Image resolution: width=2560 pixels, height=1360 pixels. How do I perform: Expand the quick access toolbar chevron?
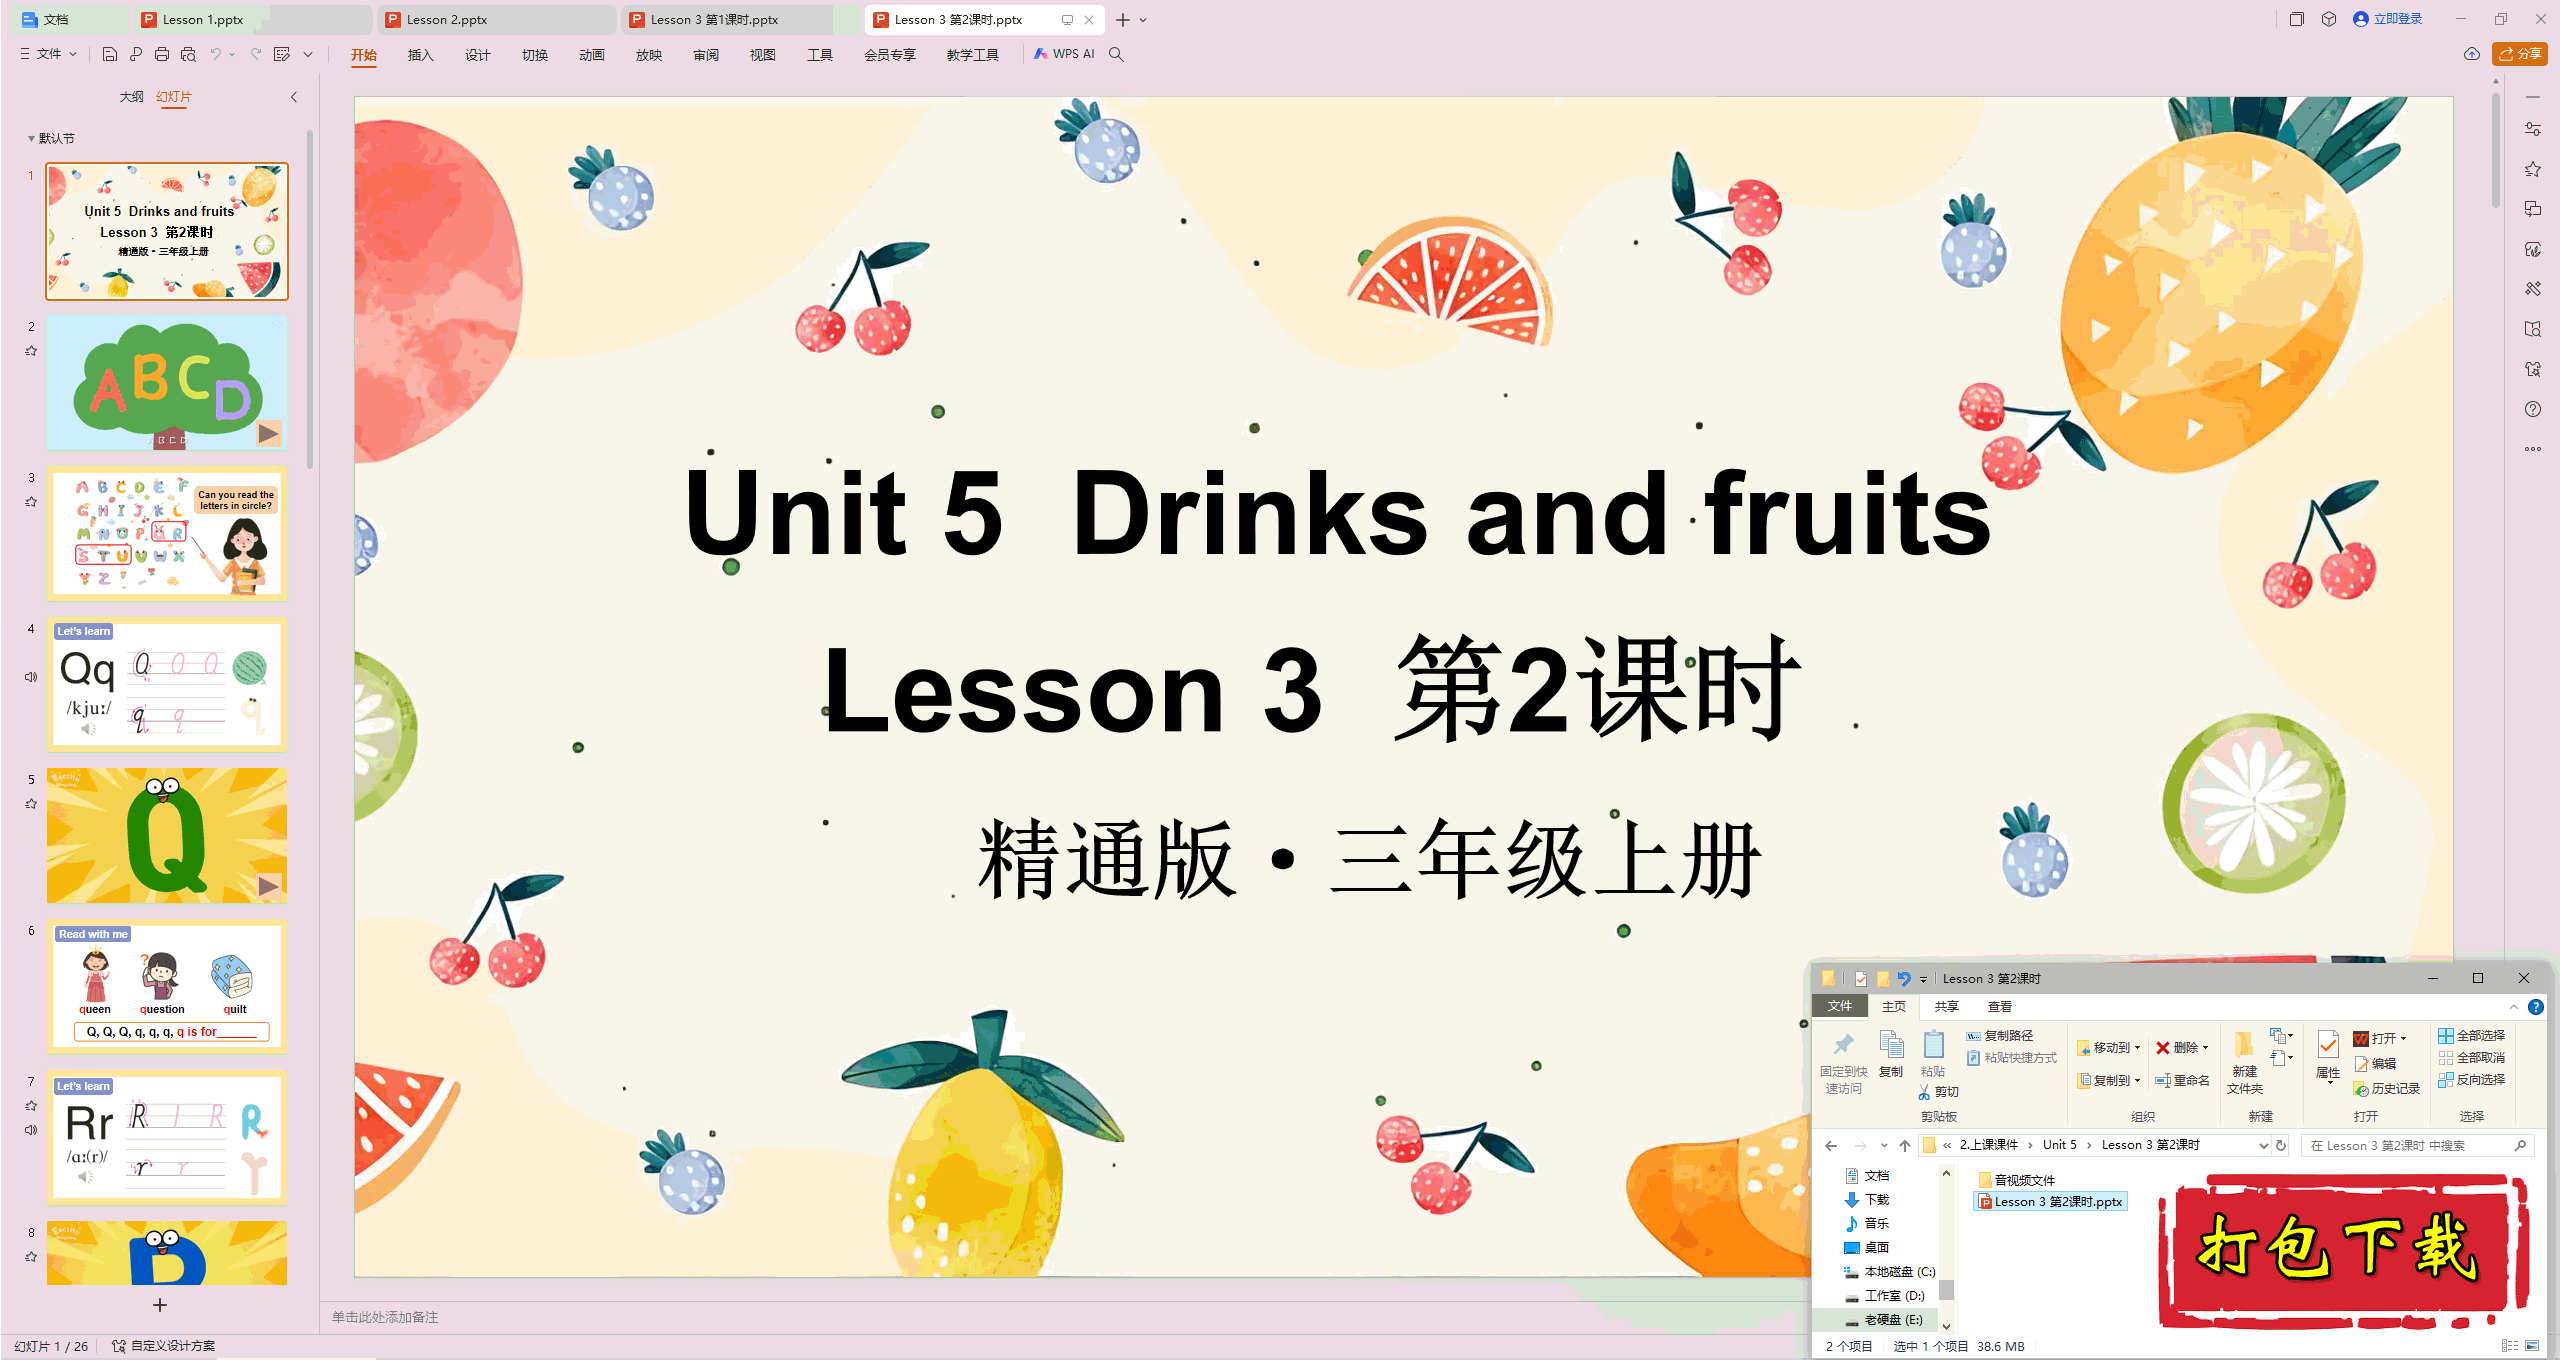[x=308, y=54]
